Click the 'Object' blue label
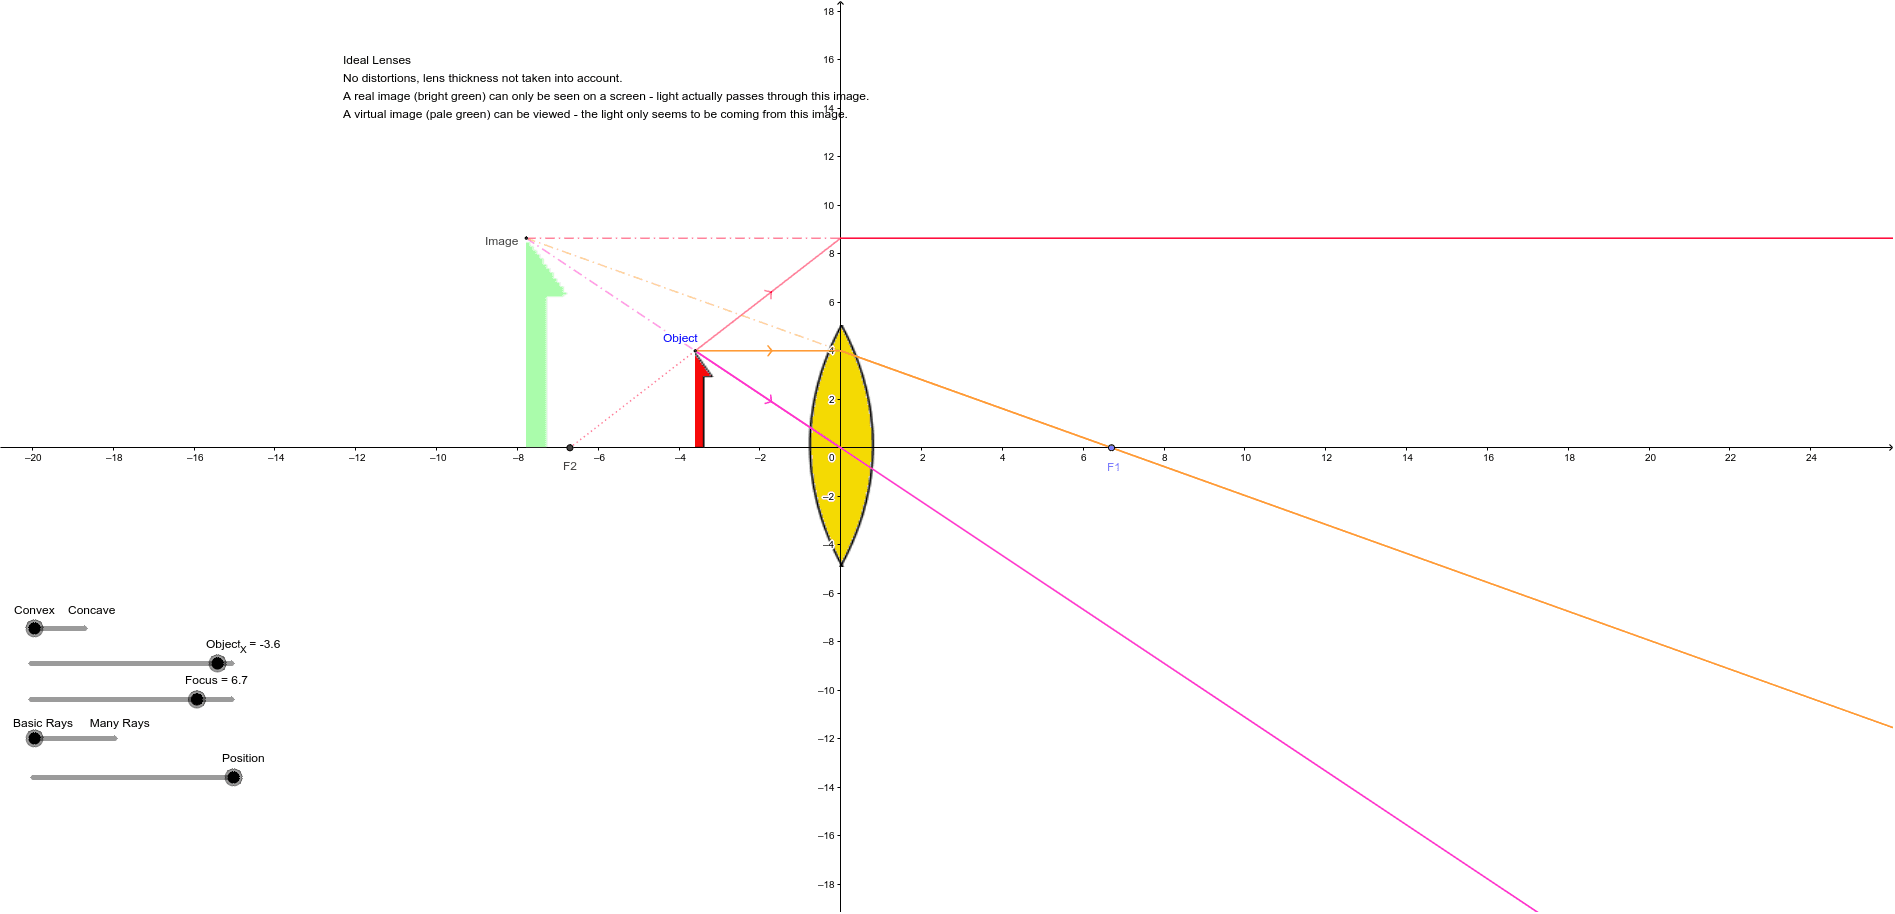This screenshot has height=914, width=1895. (x=681, y=338)
